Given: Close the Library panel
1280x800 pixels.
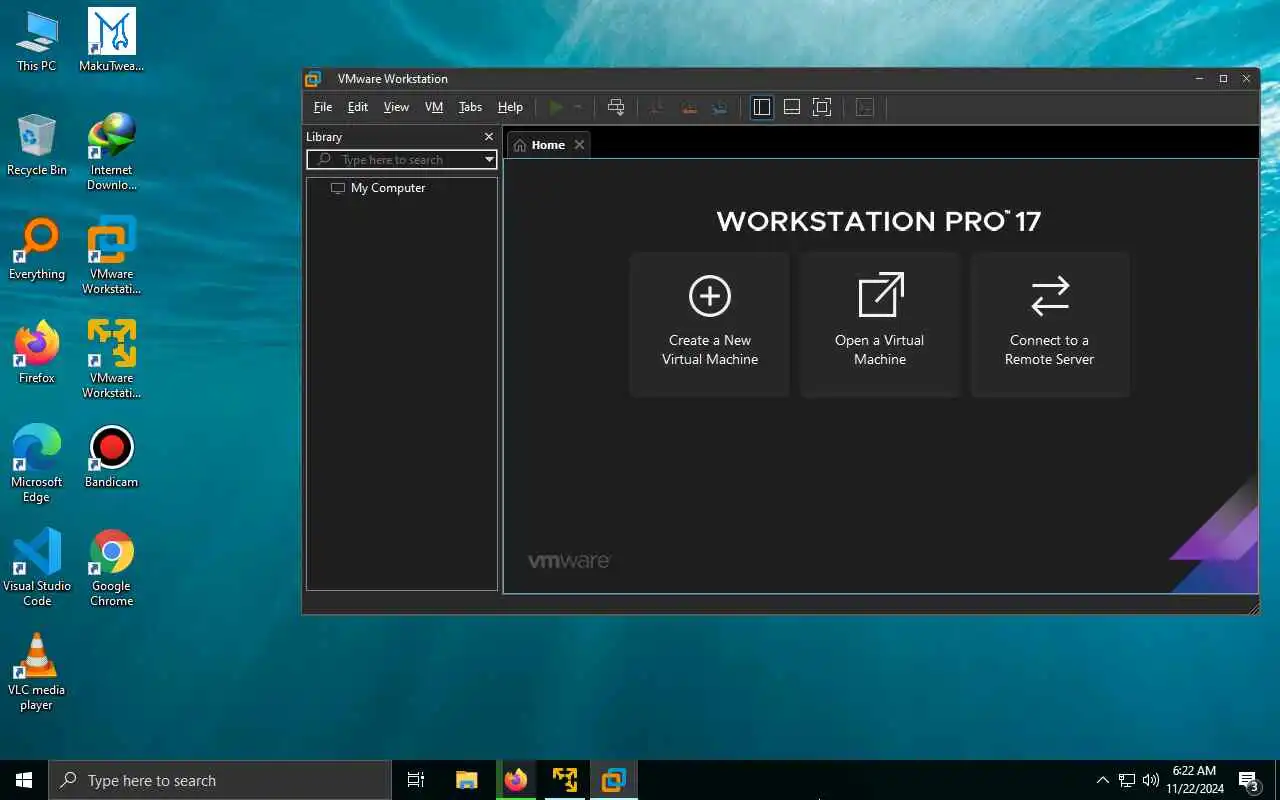Looking at the screenshot, I should (488, 137).
